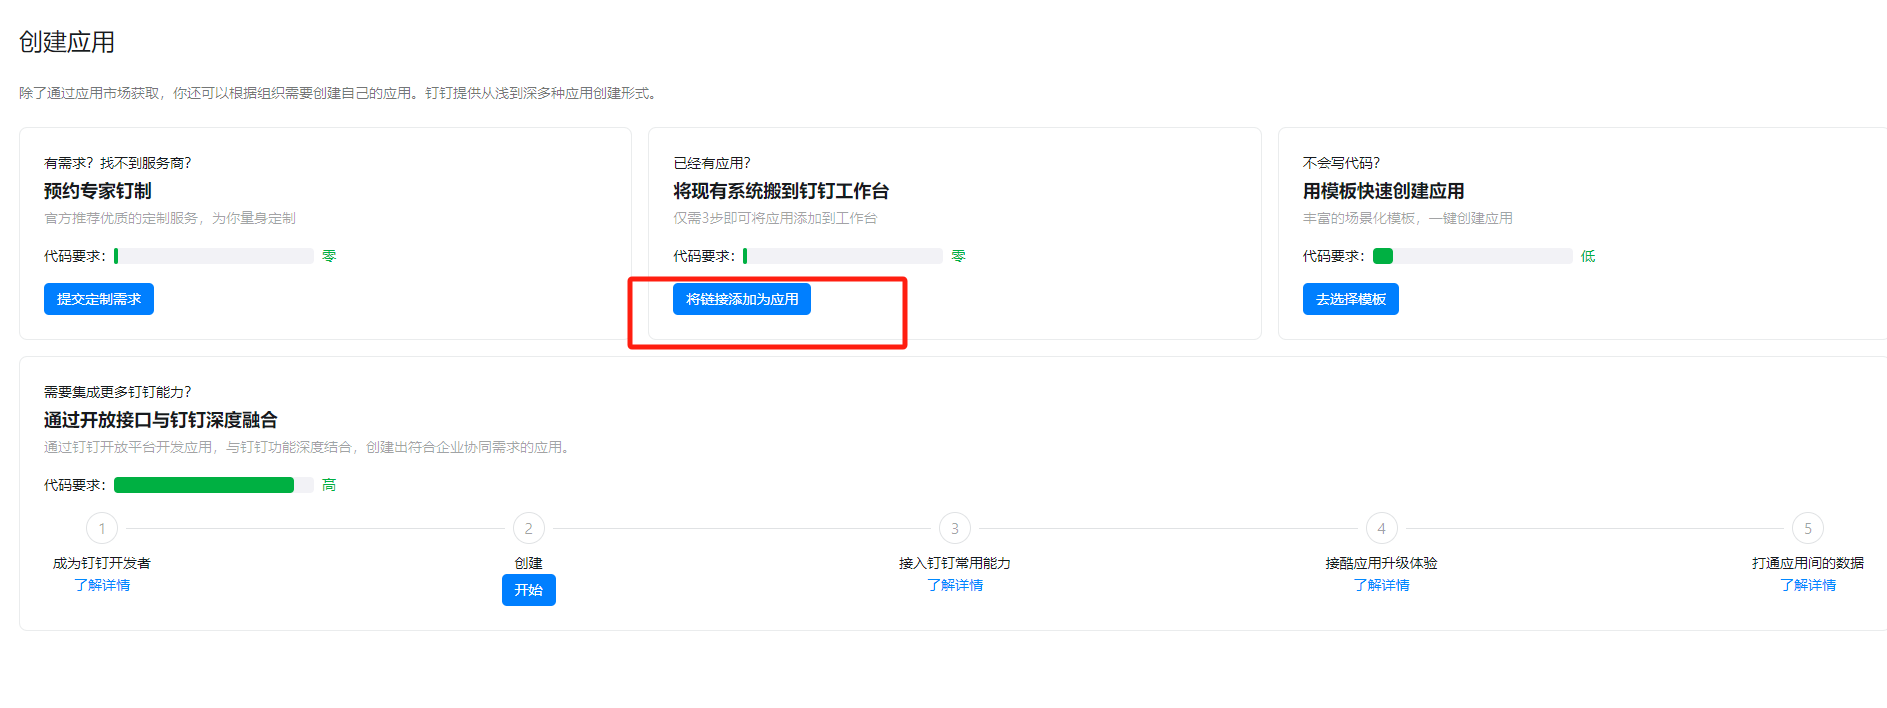The height and width of the screenshot is (708, 1887).
Task: Click 丰富的场景化模板 description
Action: point(1408,218)
